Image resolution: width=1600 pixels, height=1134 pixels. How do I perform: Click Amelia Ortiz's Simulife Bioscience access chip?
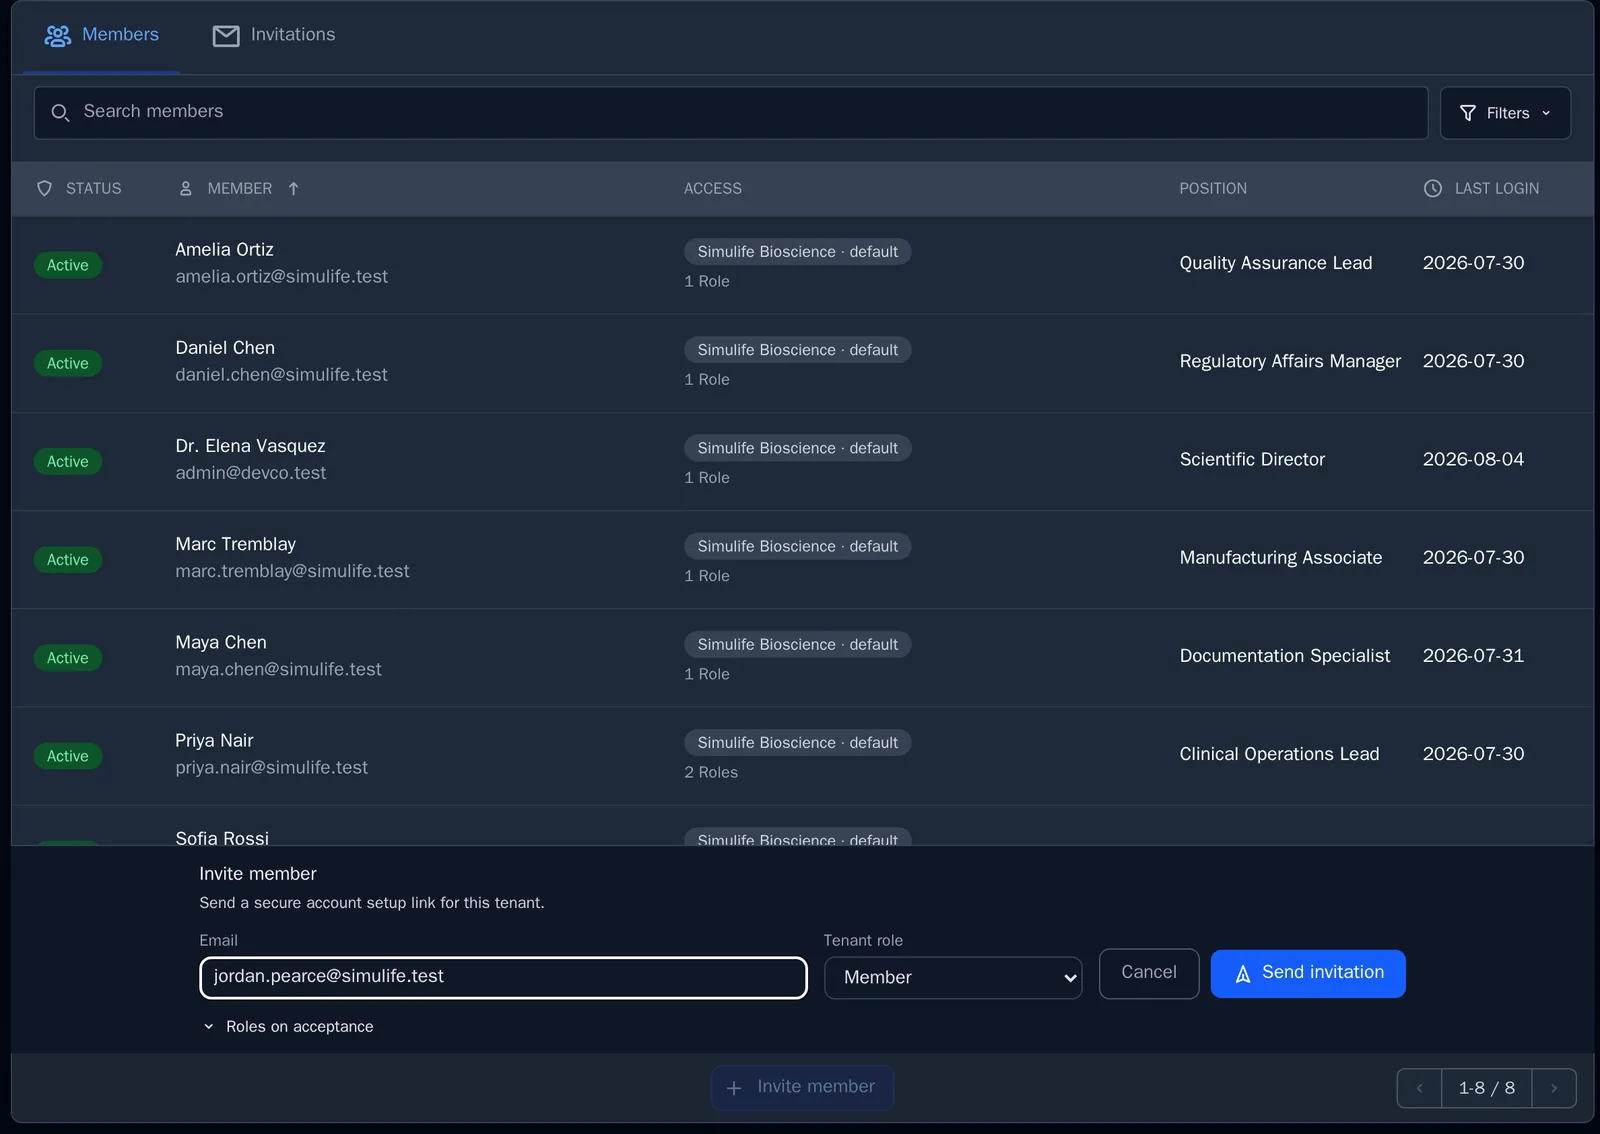click(x=797, y=252)
